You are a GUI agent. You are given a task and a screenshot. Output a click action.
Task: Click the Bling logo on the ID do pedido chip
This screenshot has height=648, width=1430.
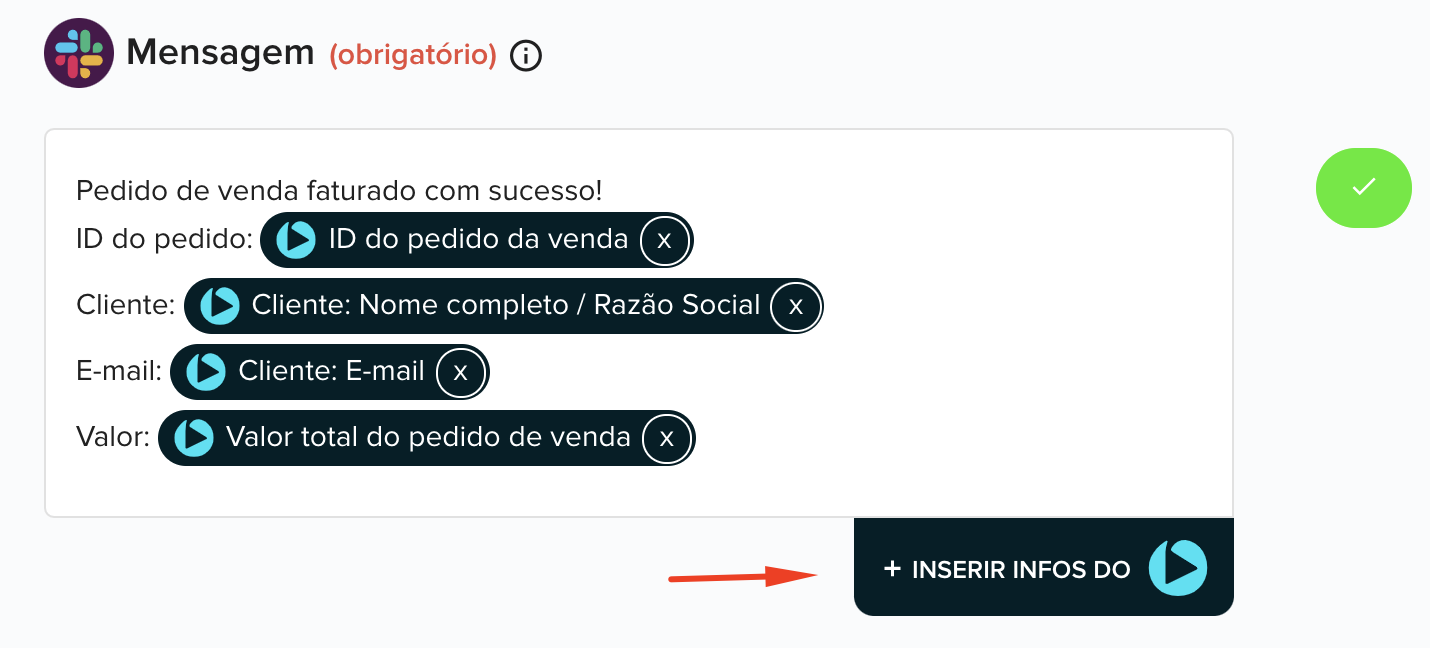click(295, 240)
